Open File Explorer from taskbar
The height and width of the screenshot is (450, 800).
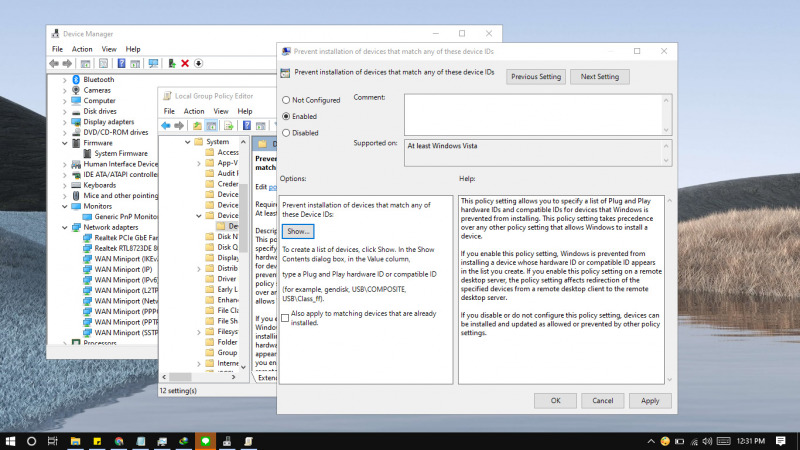(75, 441)
